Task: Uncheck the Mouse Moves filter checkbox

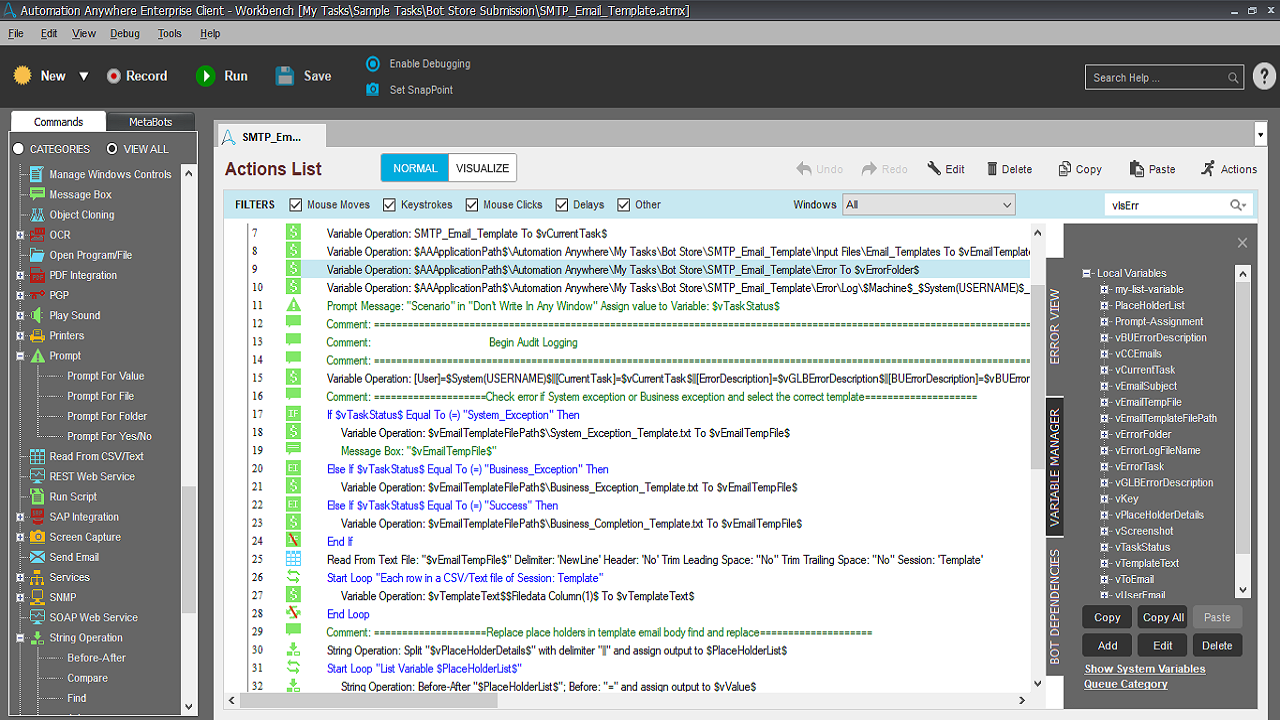Action: click(296, 205)
